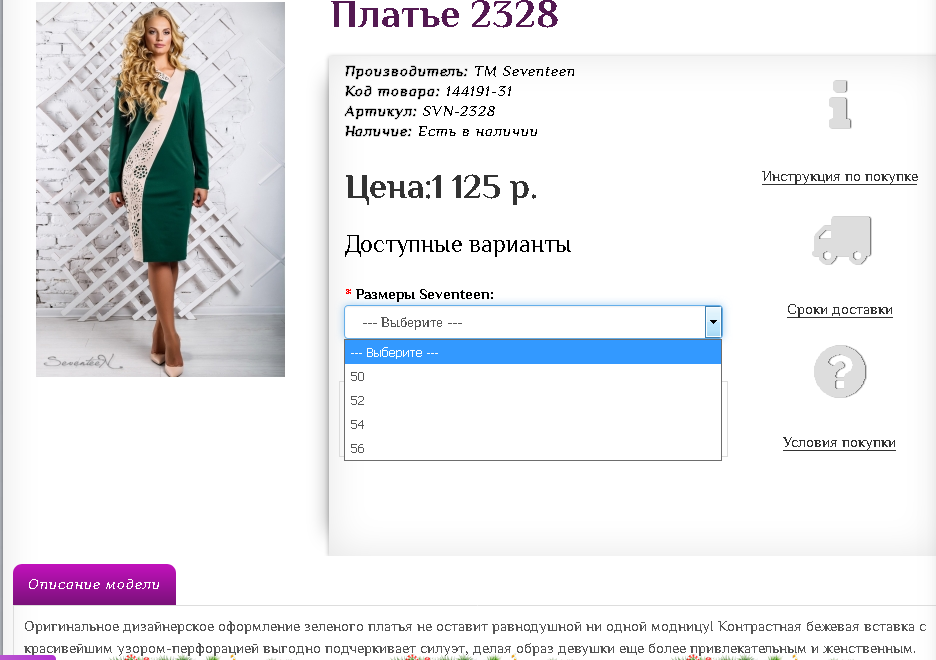
Task: Click the 'Размеры Seventeen' field label
Action: tap(424, 294)
